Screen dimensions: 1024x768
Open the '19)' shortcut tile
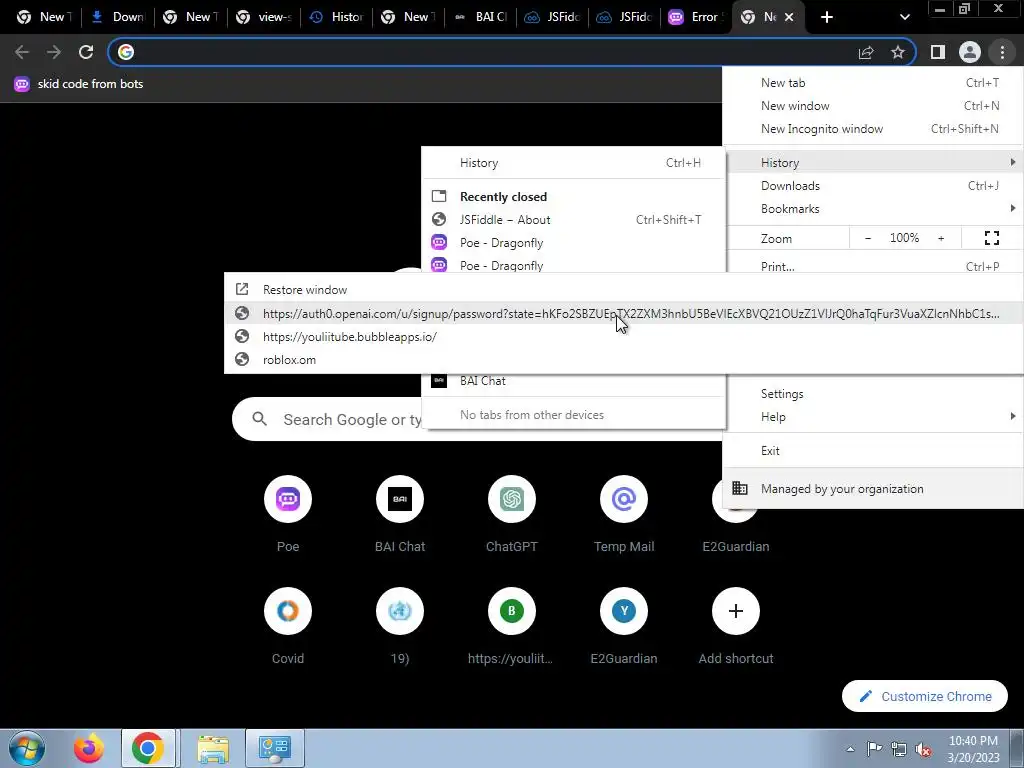point(400,627)
